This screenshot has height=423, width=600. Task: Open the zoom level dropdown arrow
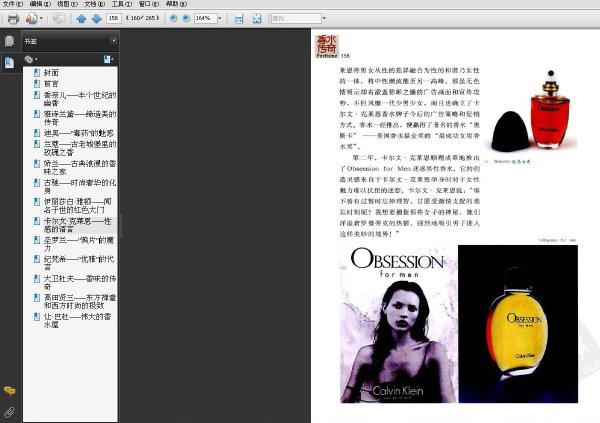[220, 18]
